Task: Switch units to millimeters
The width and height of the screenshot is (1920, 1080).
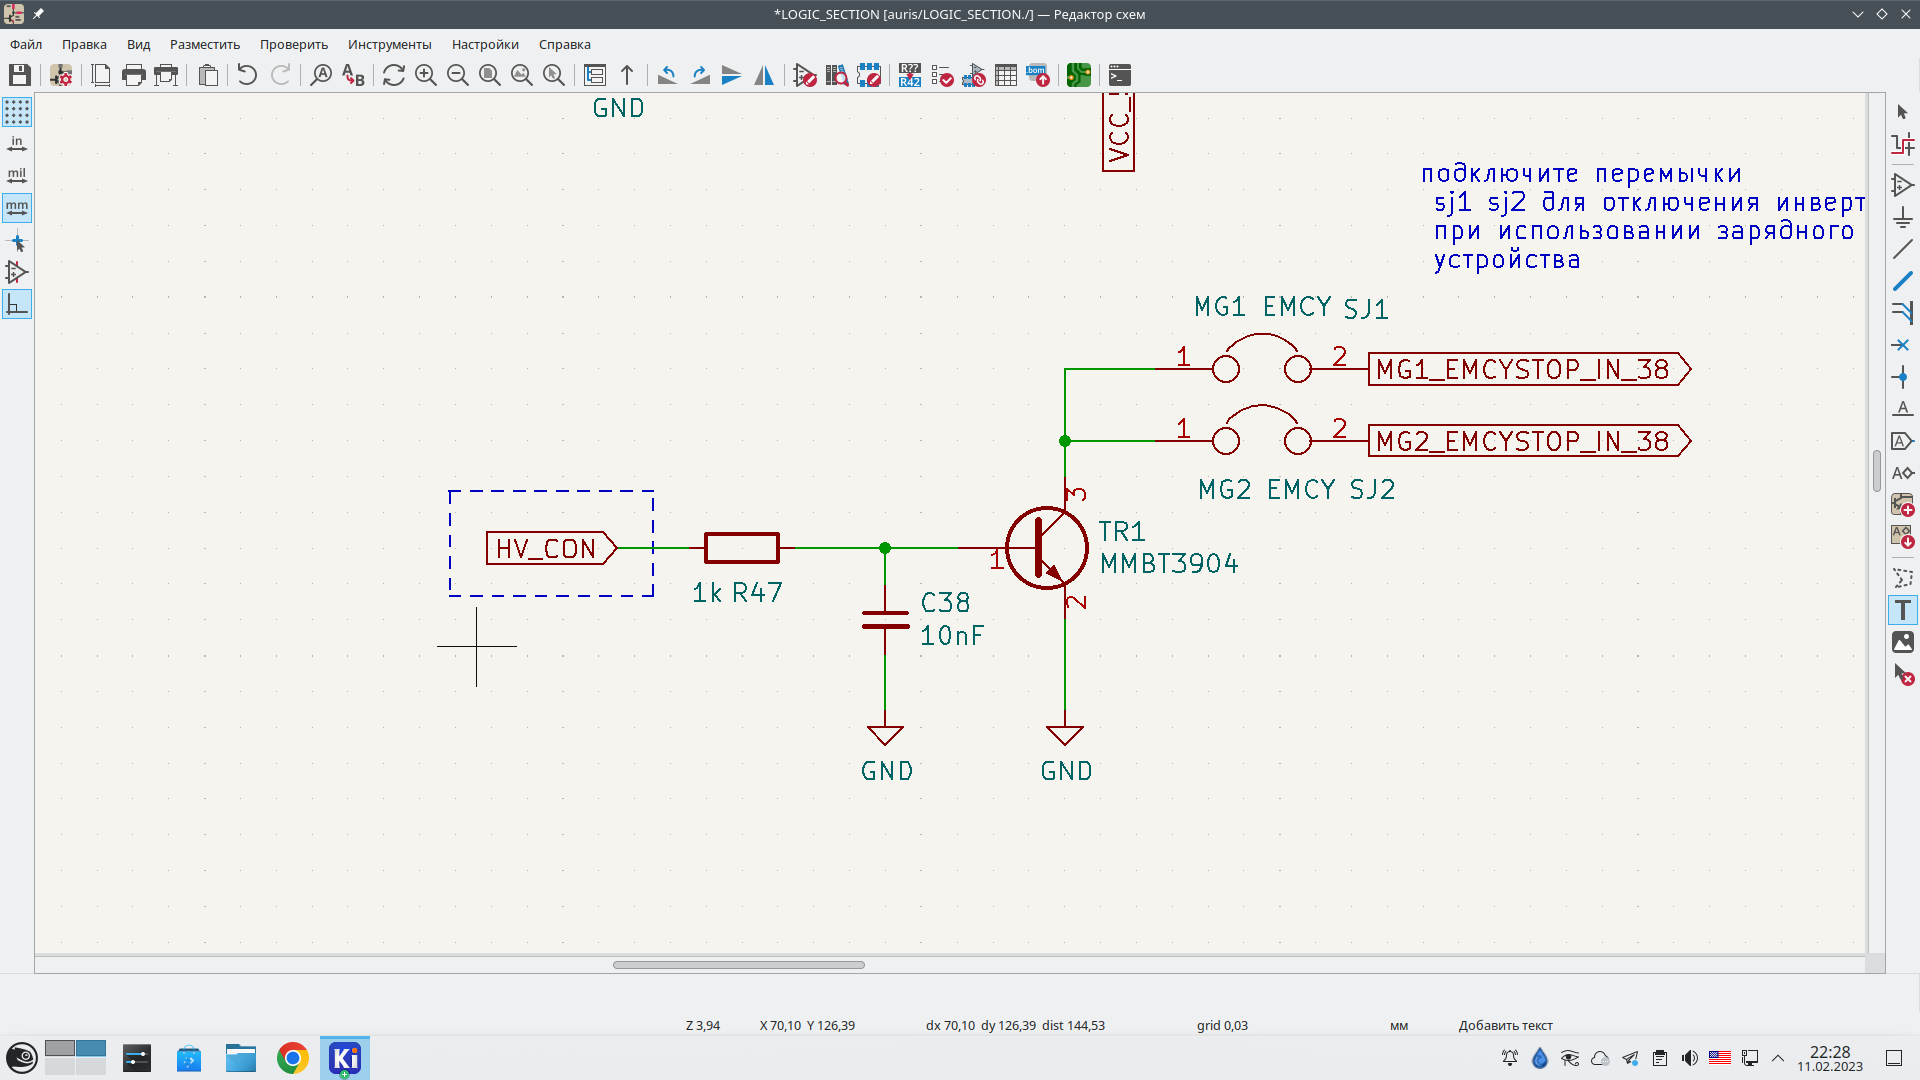Action: pos(17,208)
